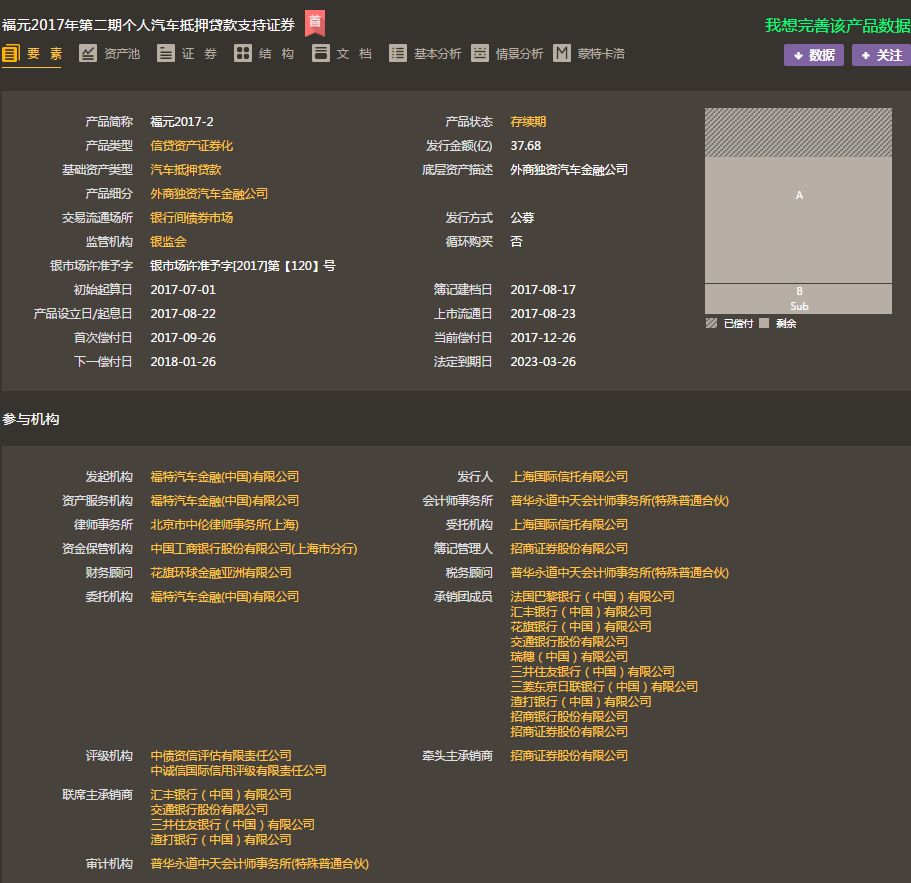Go to the 情景分析 tab
Image resolution: width=911 pixels, height=883 pixels.
[507, 54]
